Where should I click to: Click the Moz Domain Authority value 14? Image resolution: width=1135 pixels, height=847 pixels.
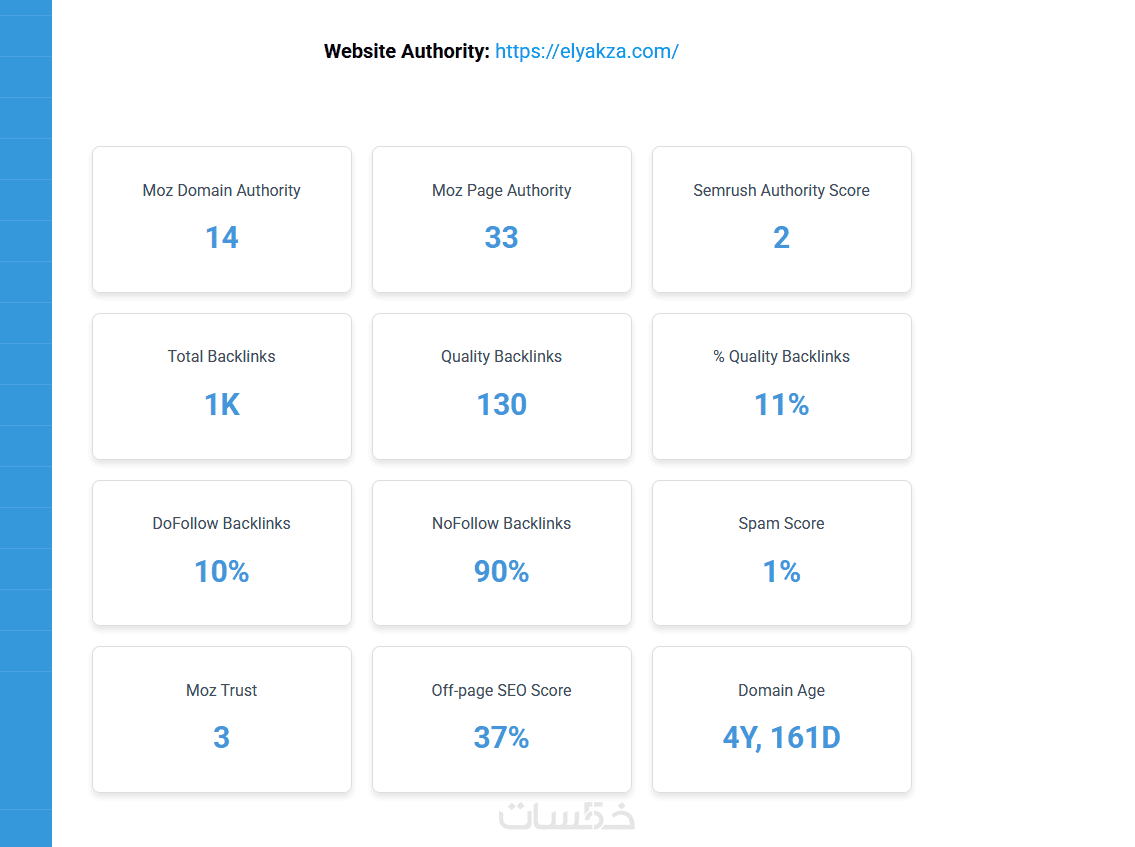[222, 238]
